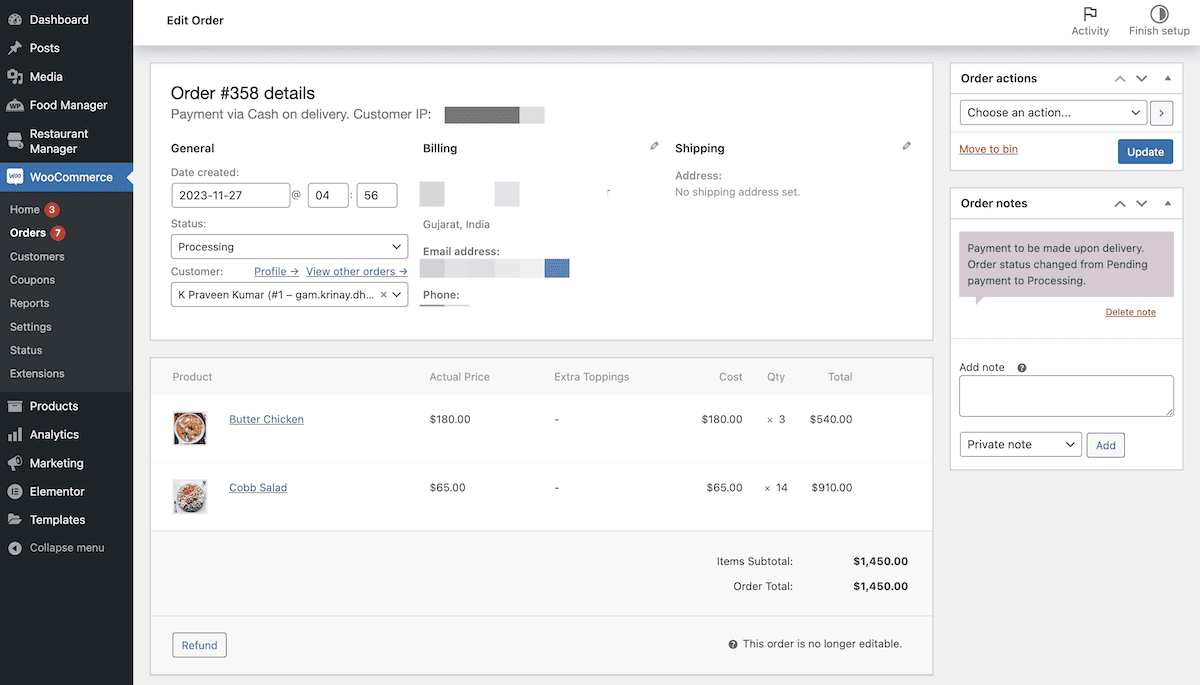Open the Butter Chicken product link
This screenshot has width=1200, height=685.
pos(266,419)
